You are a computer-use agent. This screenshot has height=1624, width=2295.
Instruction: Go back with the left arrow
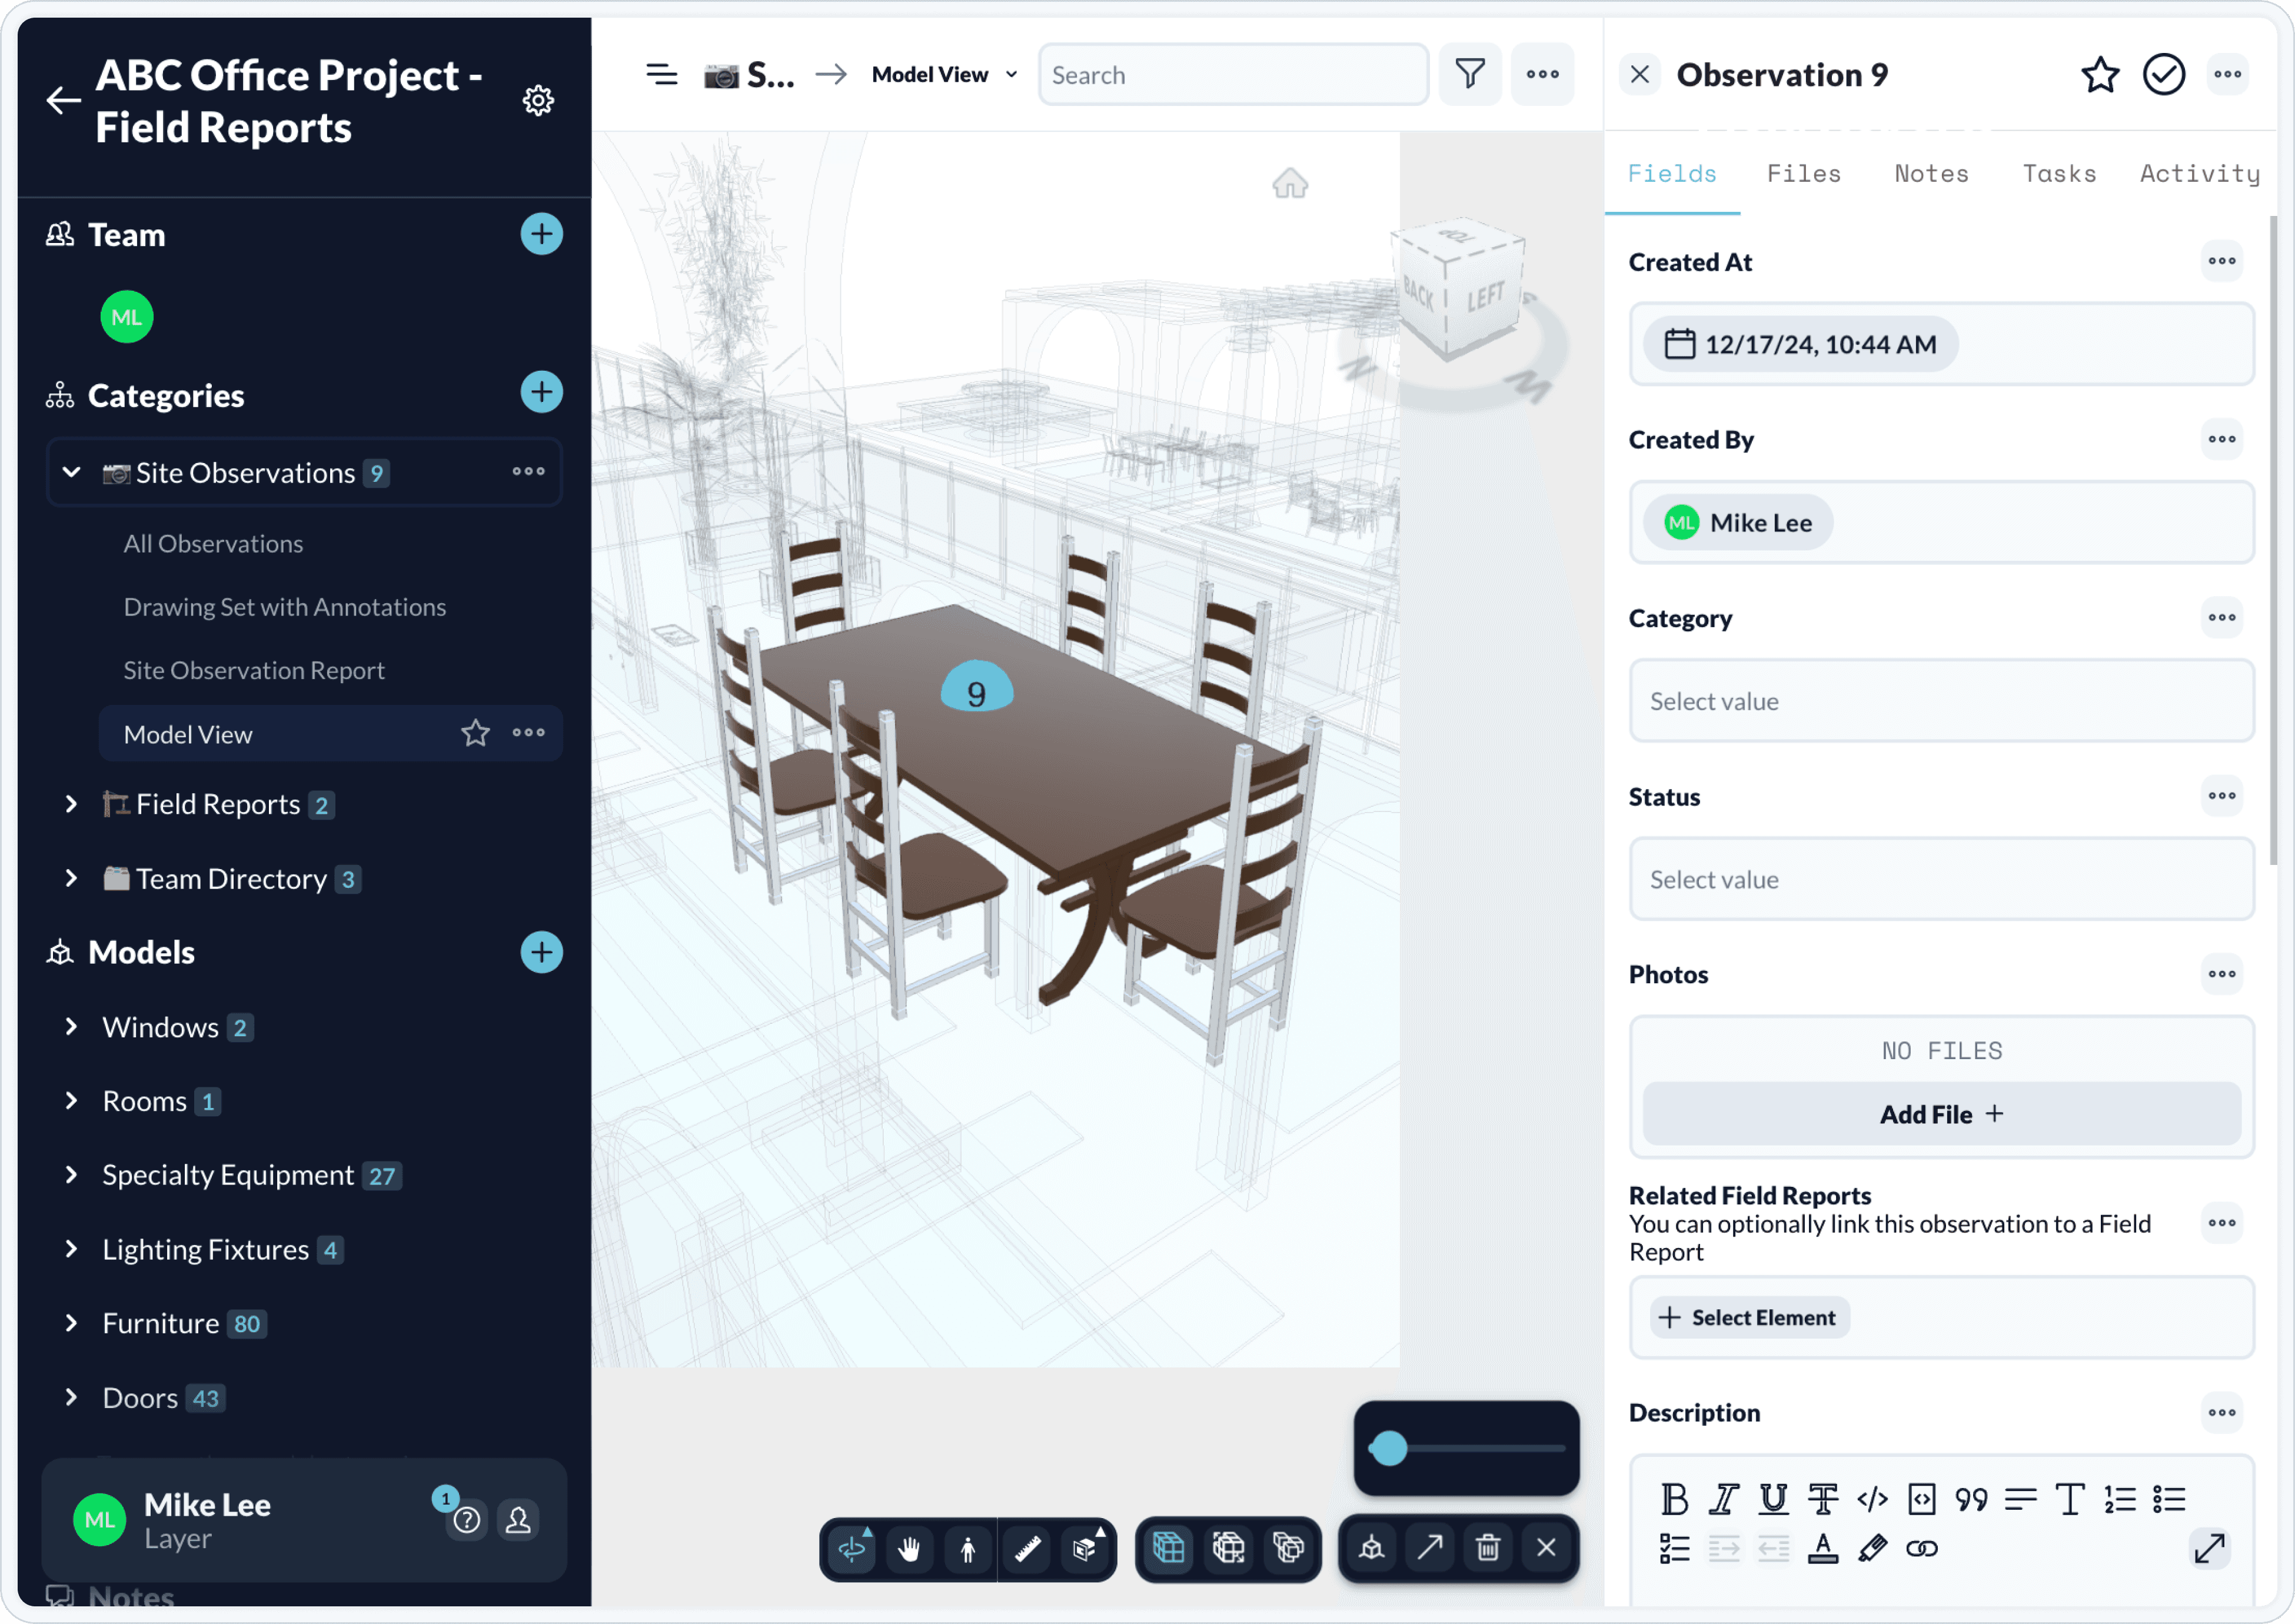tap(63, 100)
